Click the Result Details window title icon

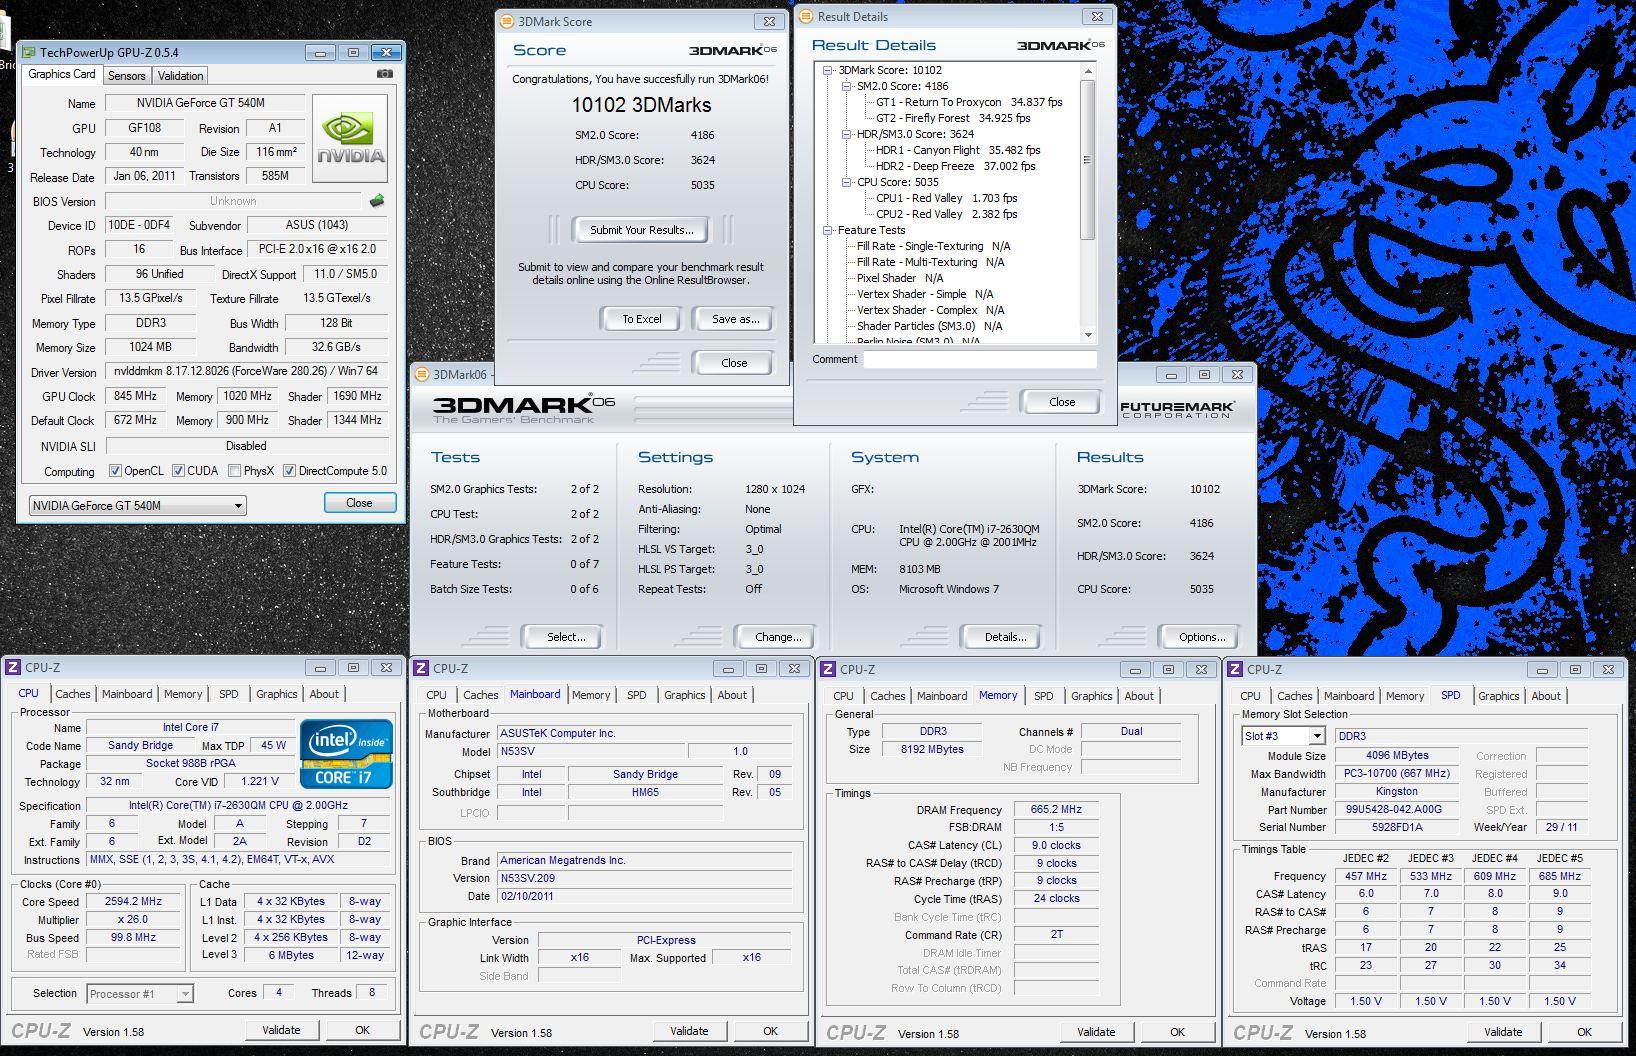tap(806, 16)
